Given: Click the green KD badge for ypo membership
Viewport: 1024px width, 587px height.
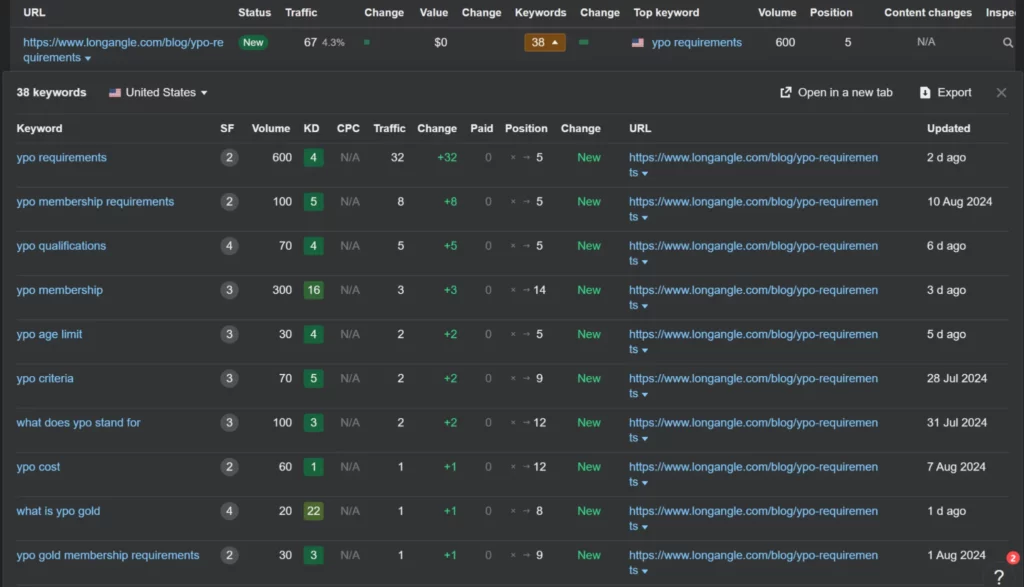Looking at the screenshot, I should coord(313,290).
